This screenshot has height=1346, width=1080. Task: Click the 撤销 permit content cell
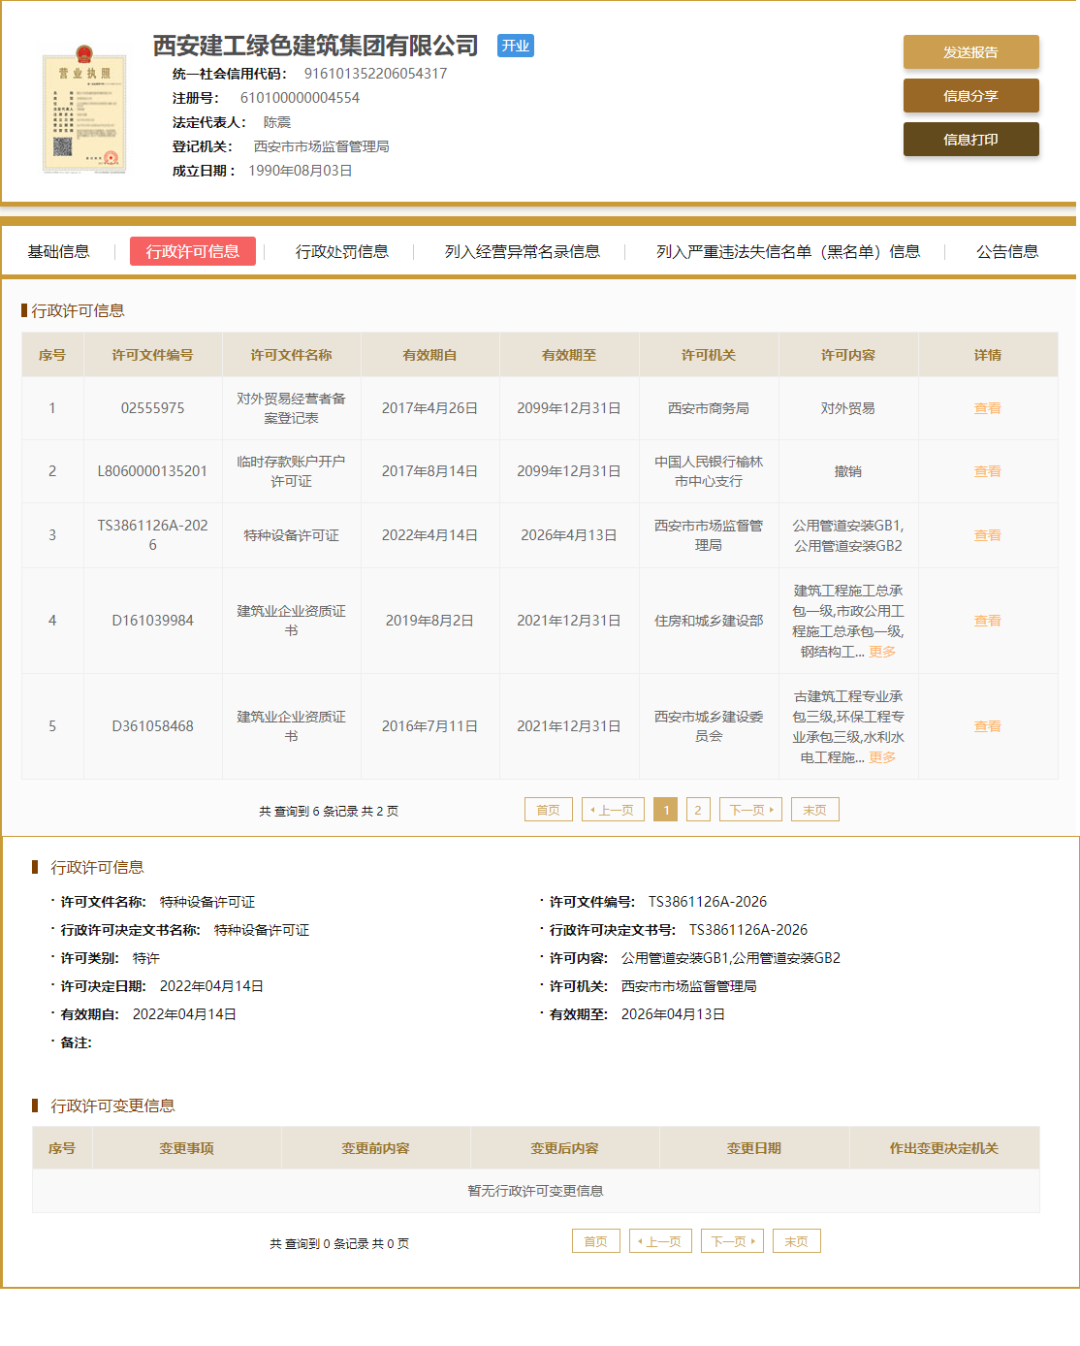[848, 471]
